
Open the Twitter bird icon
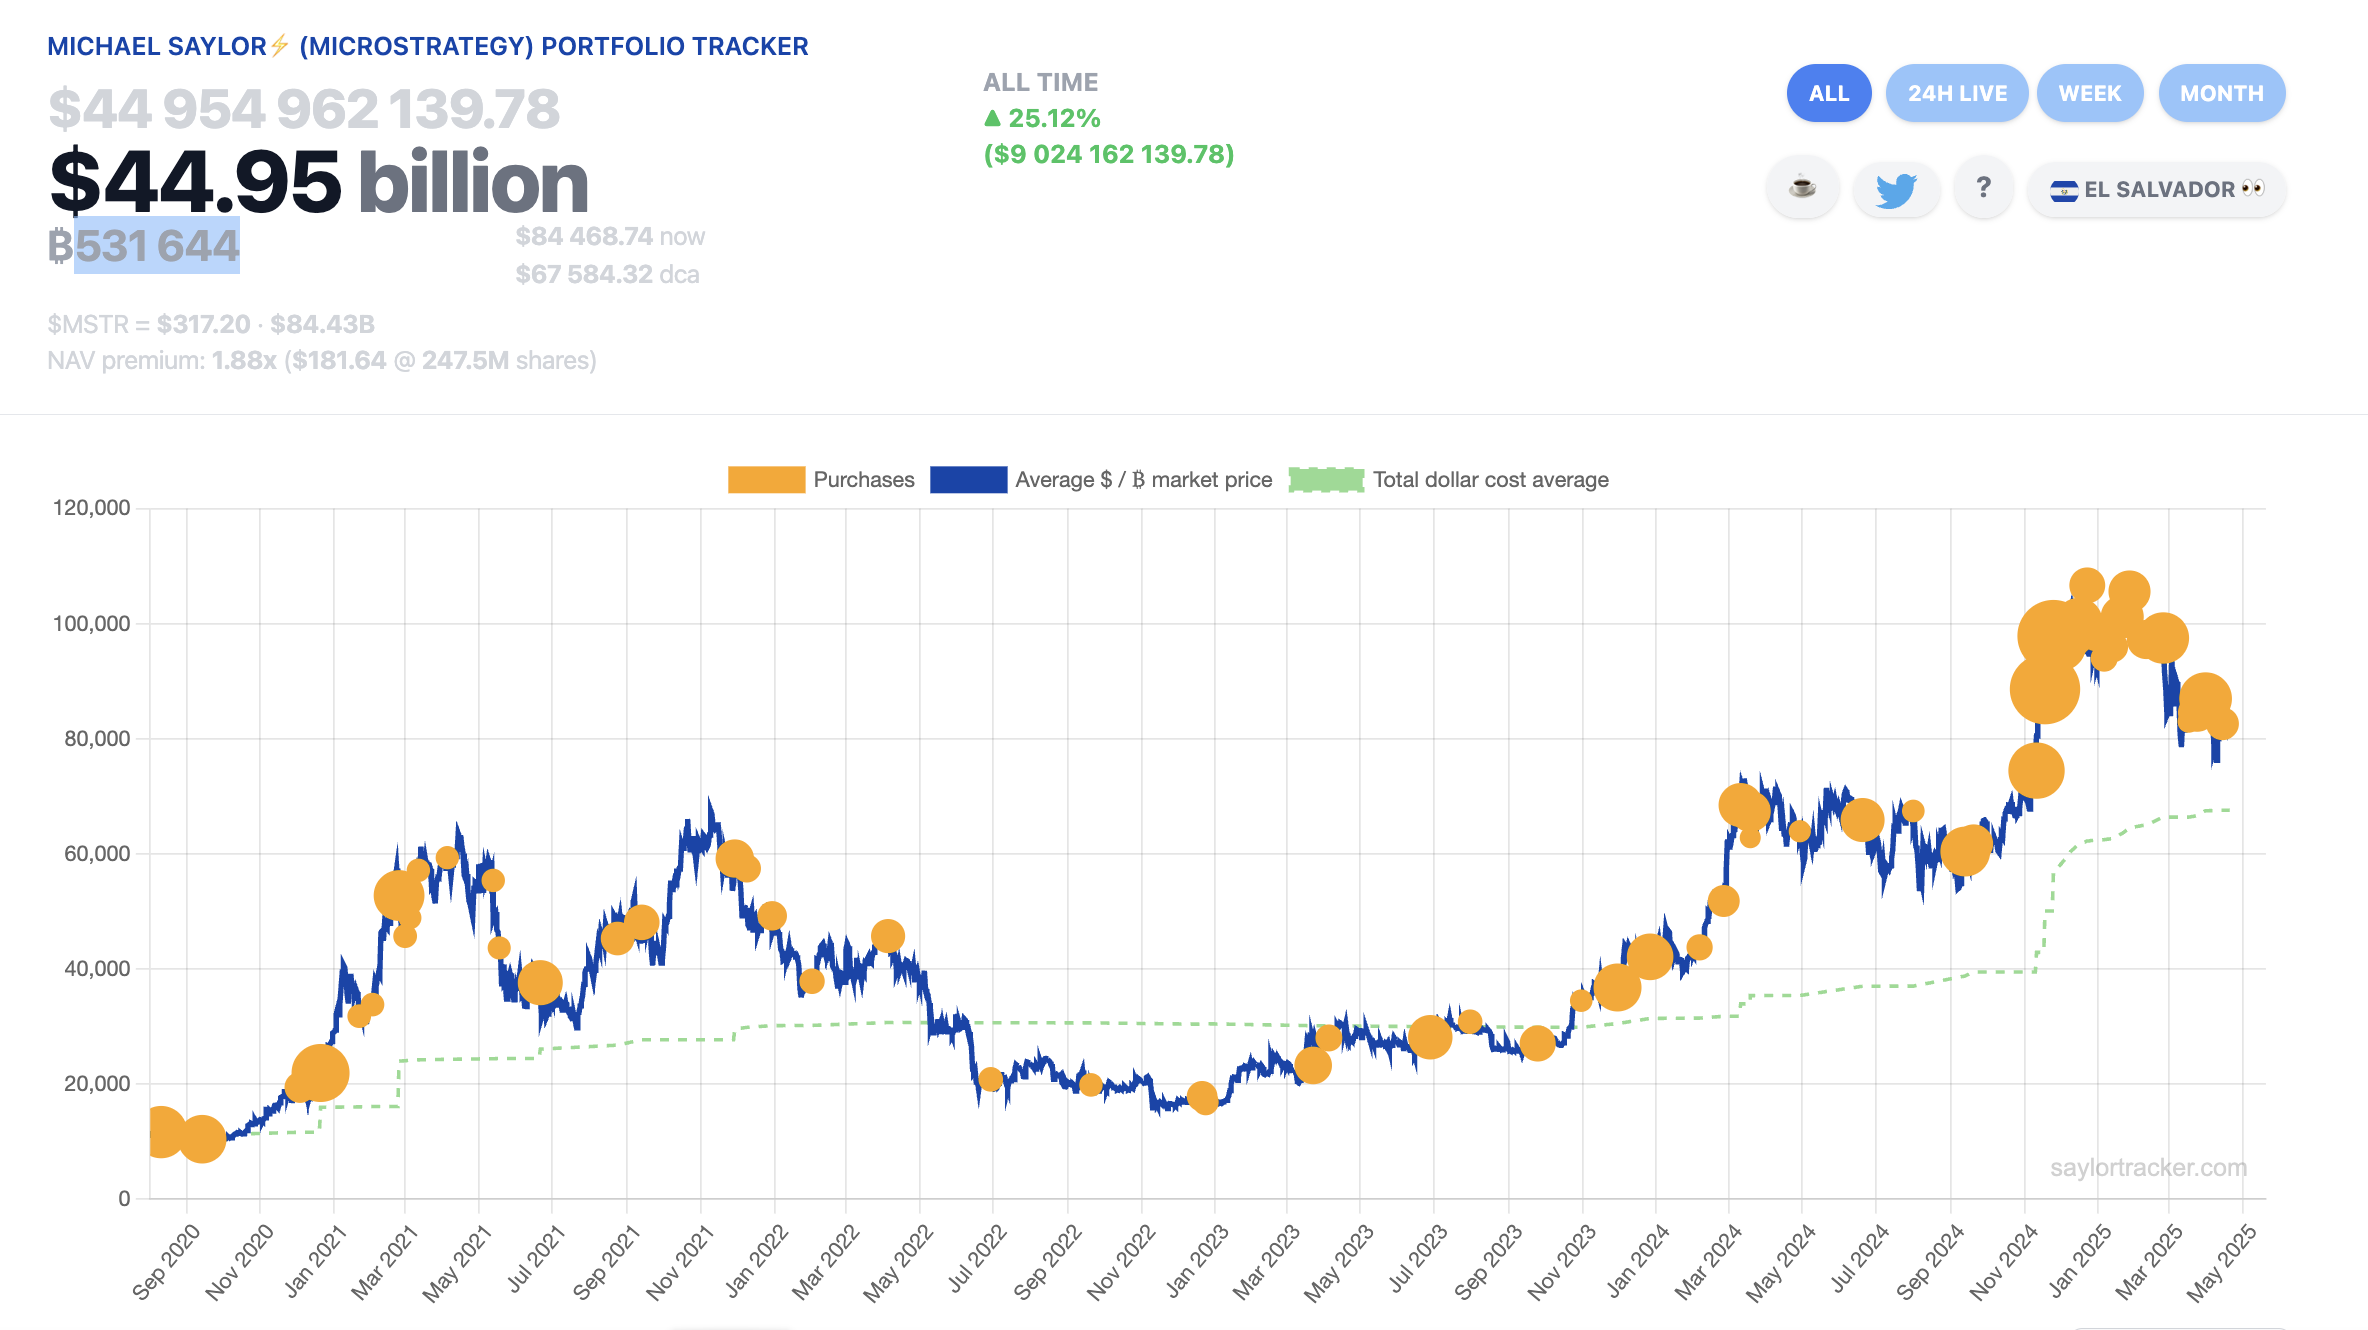click(x=1896, y=188)
